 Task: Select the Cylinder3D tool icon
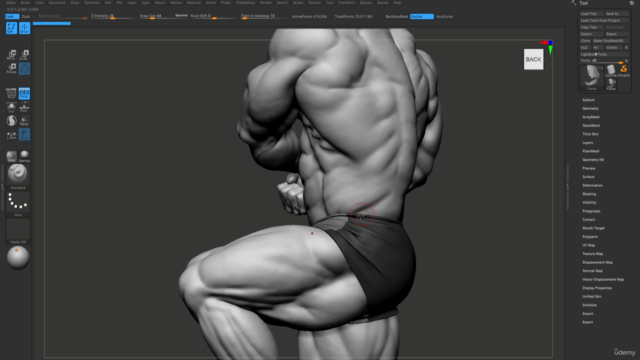(x=611, y=71)
